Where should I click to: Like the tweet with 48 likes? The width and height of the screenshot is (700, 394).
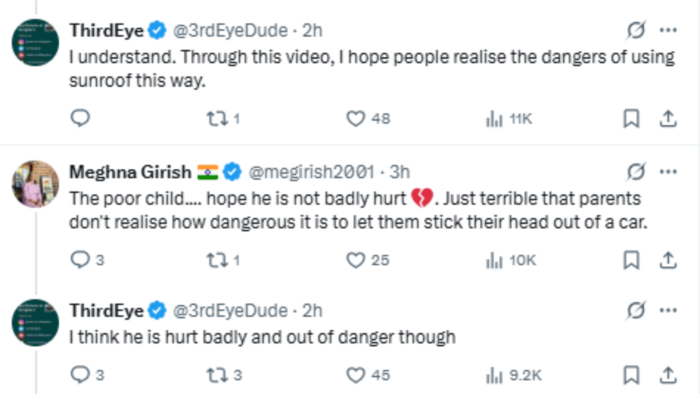click(368, 119)
